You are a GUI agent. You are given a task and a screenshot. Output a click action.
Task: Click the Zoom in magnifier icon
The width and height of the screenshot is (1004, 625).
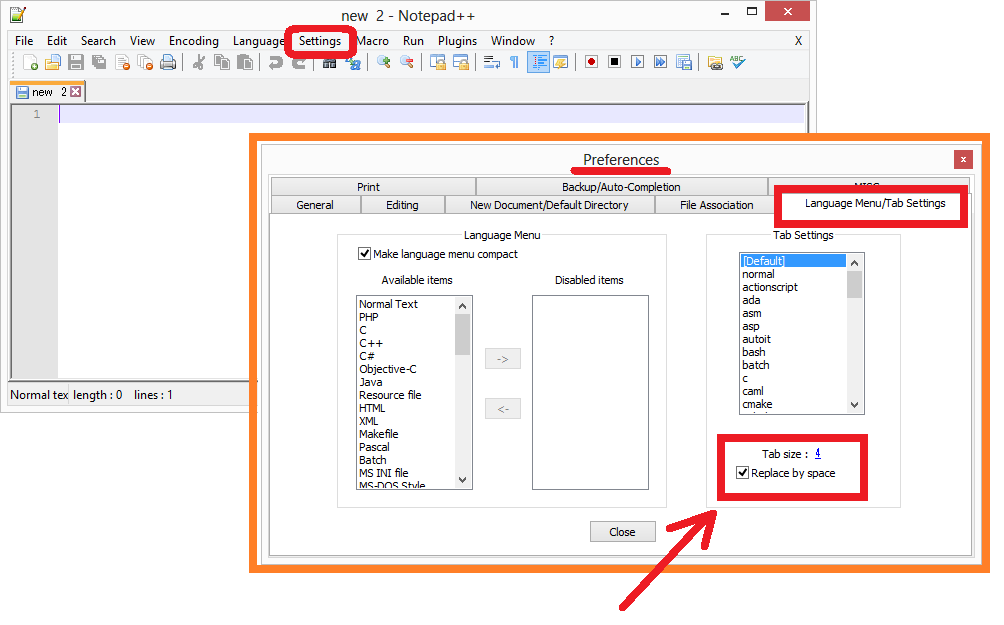(383, 62)
